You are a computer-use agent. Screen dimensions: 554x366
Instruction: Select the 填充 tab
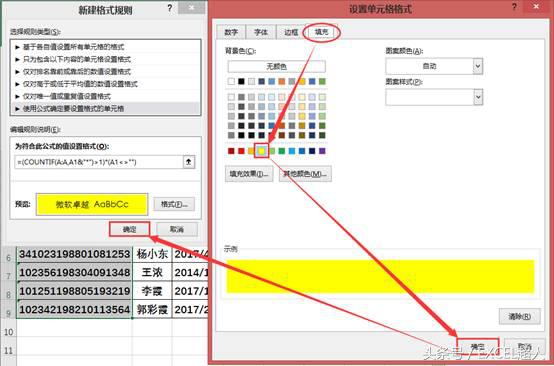coord(322,32)
